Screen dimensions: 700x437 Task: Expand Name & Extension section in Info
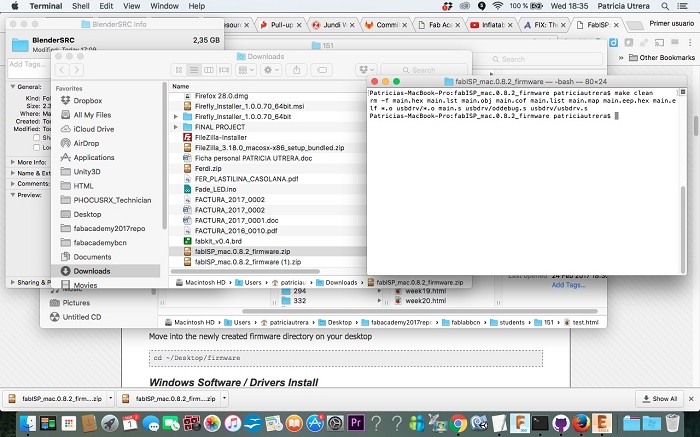click(x=12, y=173)
